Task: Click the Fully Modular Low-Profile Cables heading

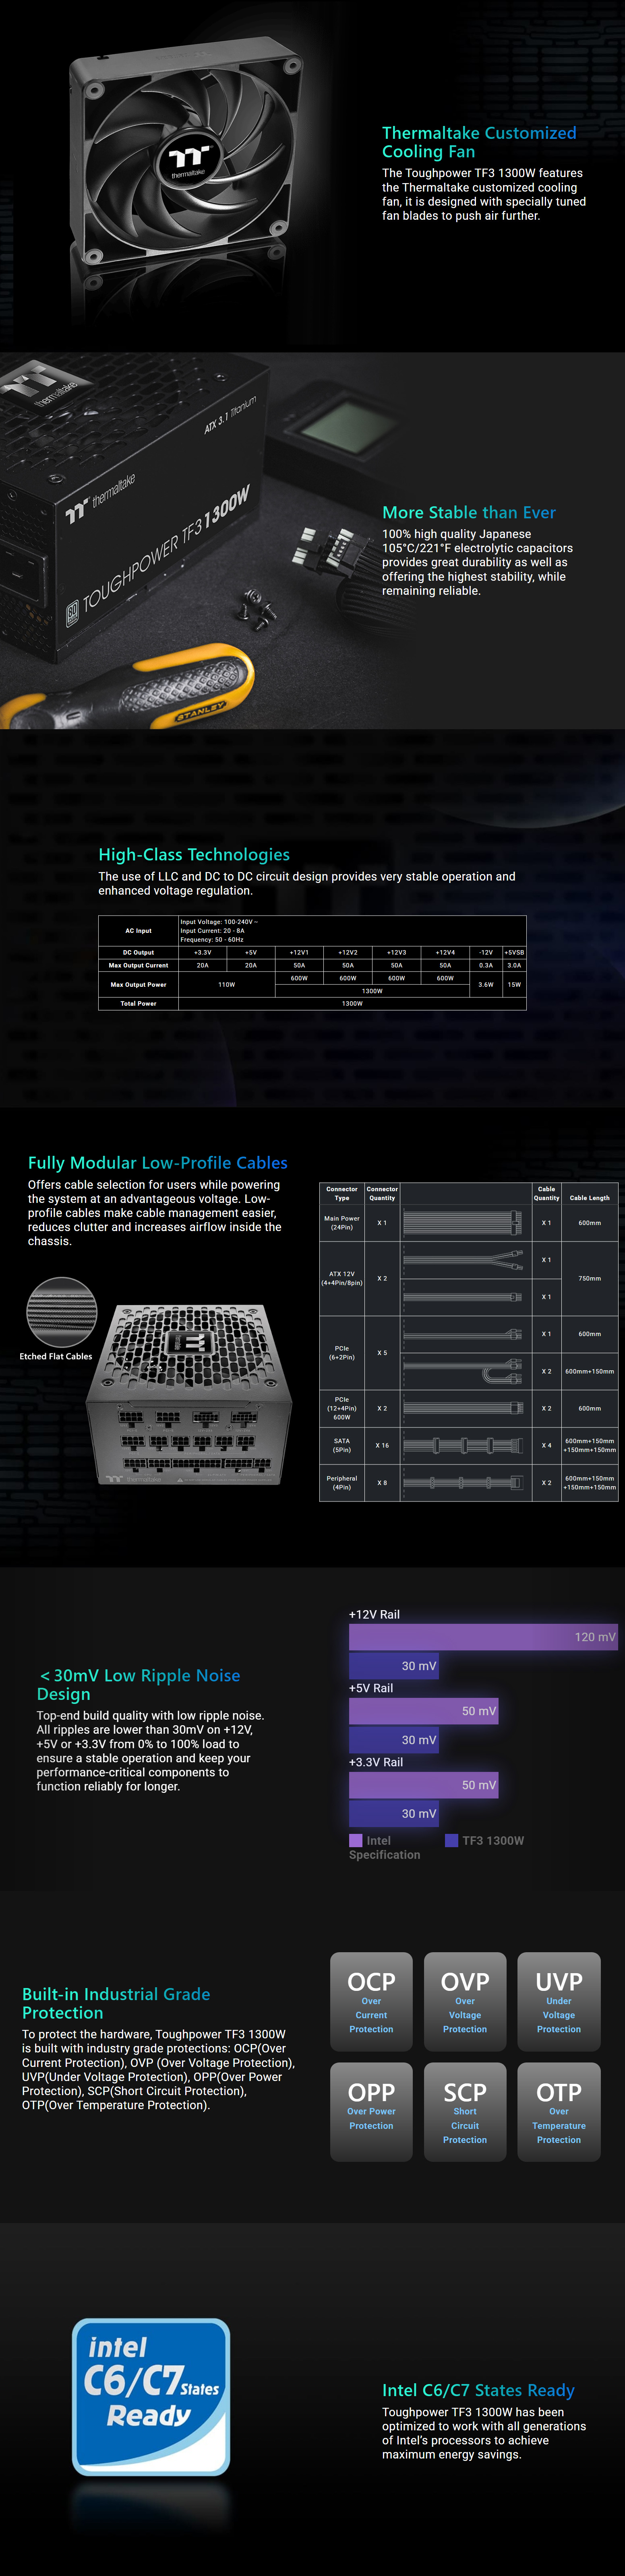Action: (x=158, y=1163)
